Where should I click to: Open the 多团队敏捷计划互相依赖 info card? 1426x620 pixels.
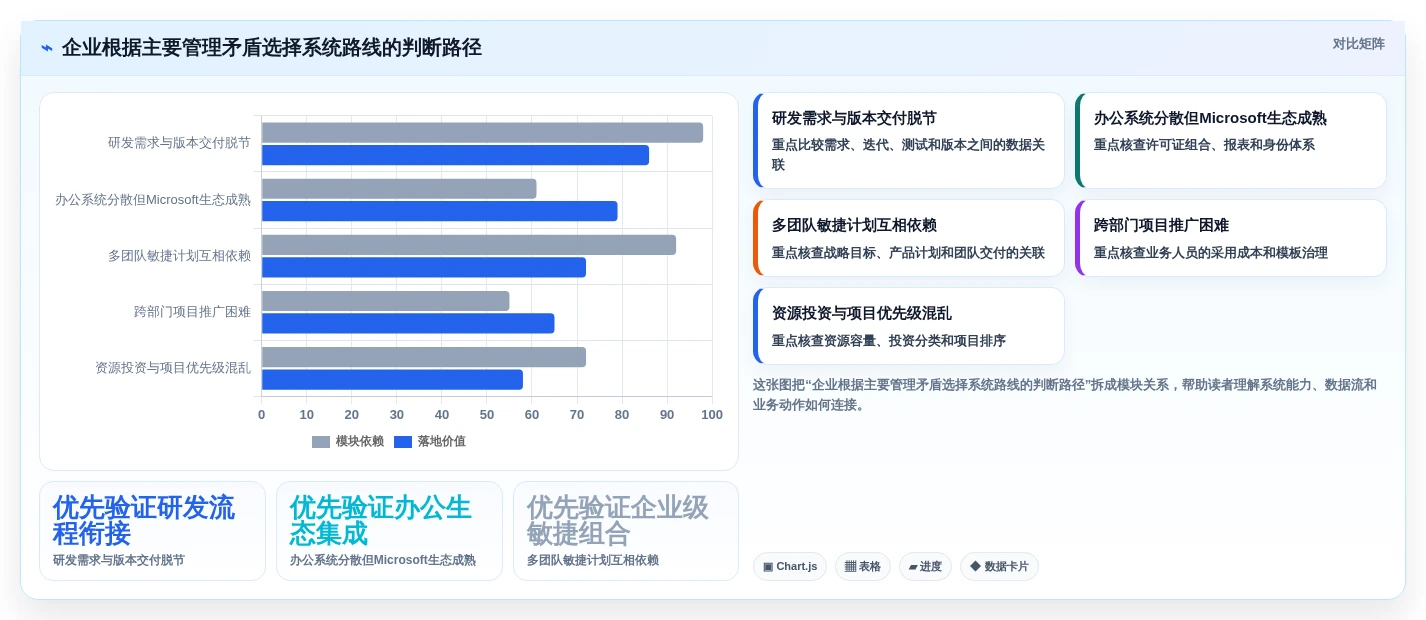pos(909,238)
